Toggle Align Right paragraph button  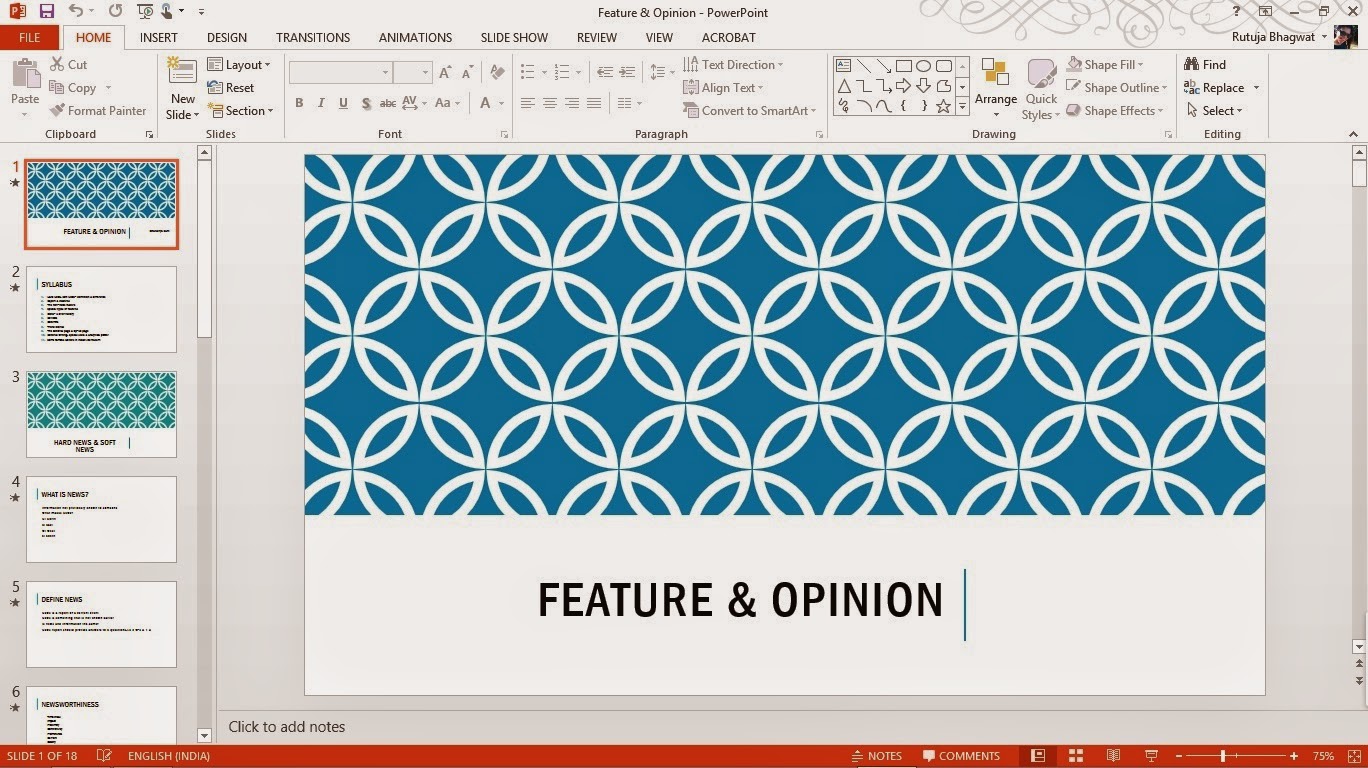click(x=572, y=103)
